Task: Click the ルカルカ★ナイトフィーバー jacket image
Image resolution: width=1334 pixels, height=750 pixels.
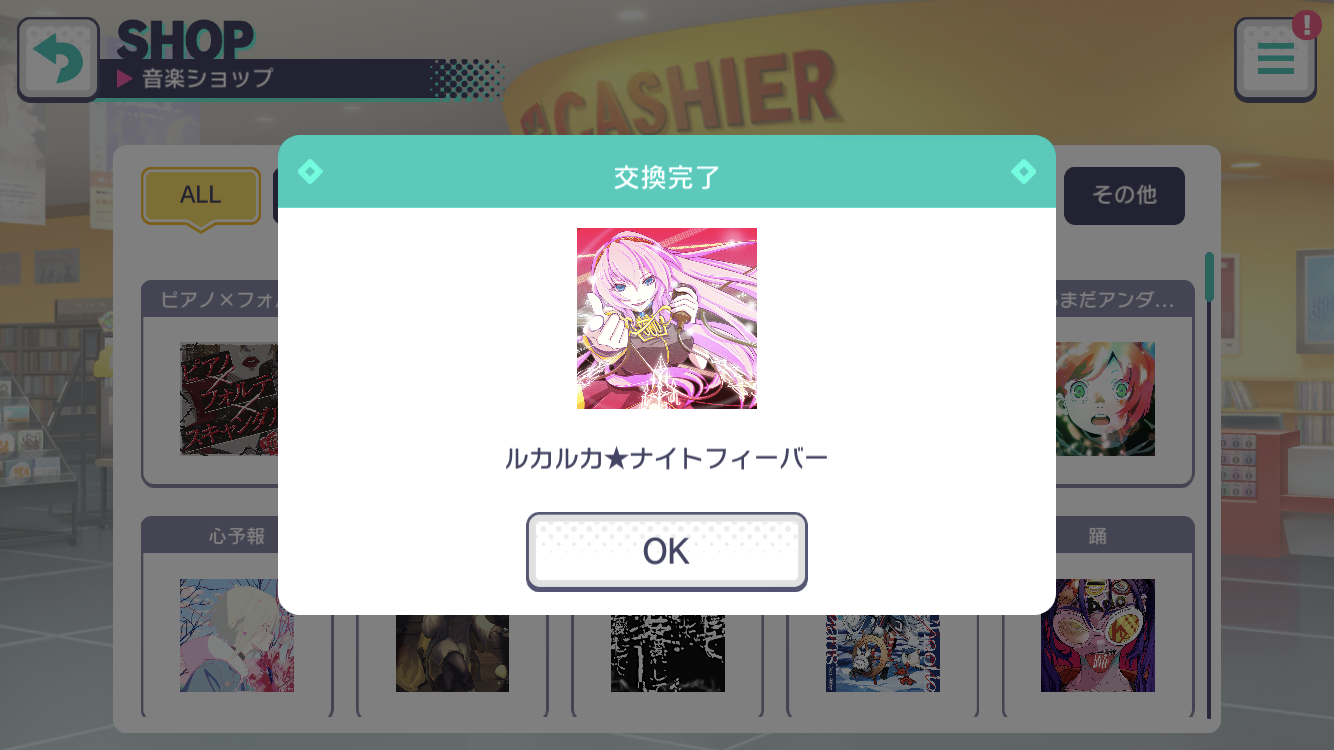Action: [x=667, y=318]
